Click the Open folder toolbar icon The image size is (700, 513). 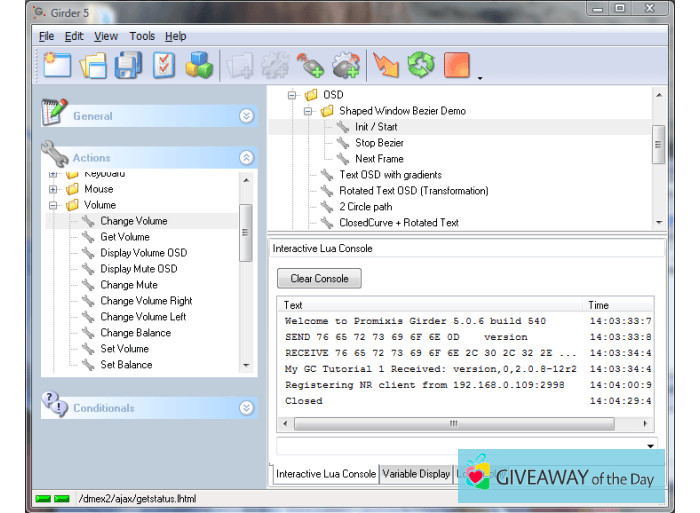(x=93, y=66)
